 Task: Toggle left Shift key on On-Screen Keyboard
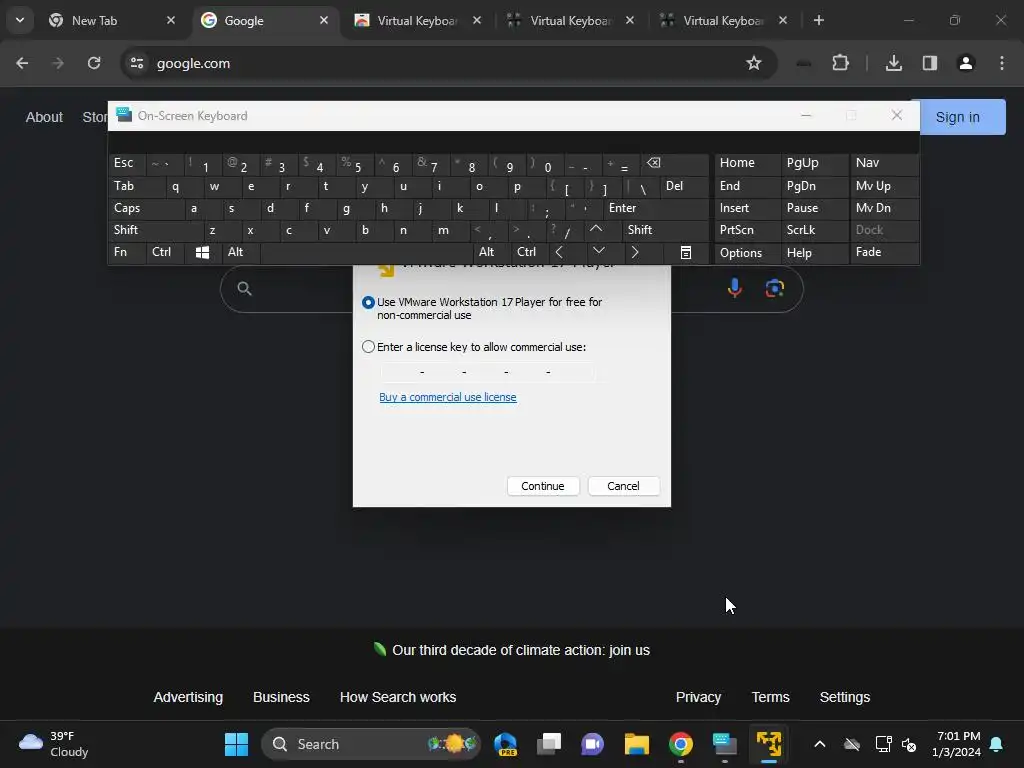point(155,230)
